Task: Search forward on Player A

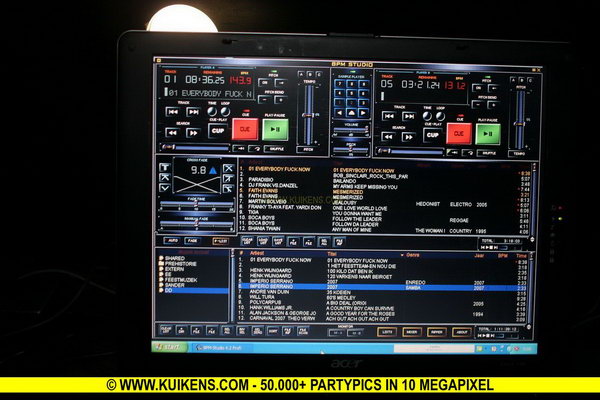Action: (193, 133)
